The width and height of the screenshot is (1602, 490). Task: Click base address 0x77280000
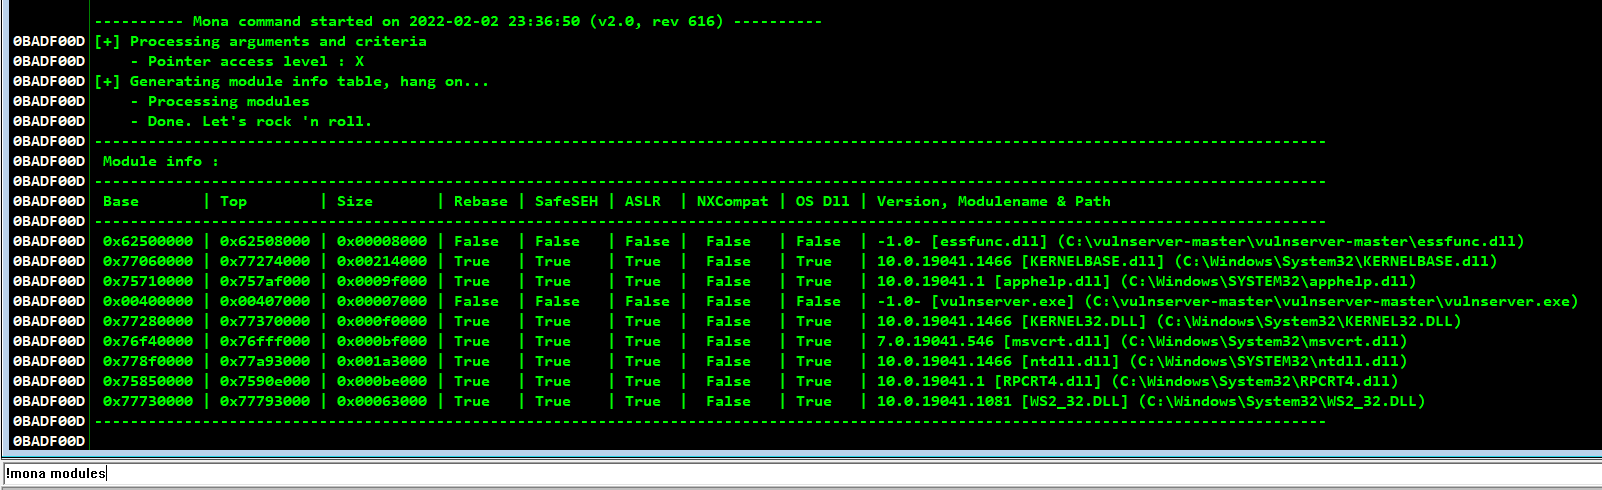coord(148,321)
